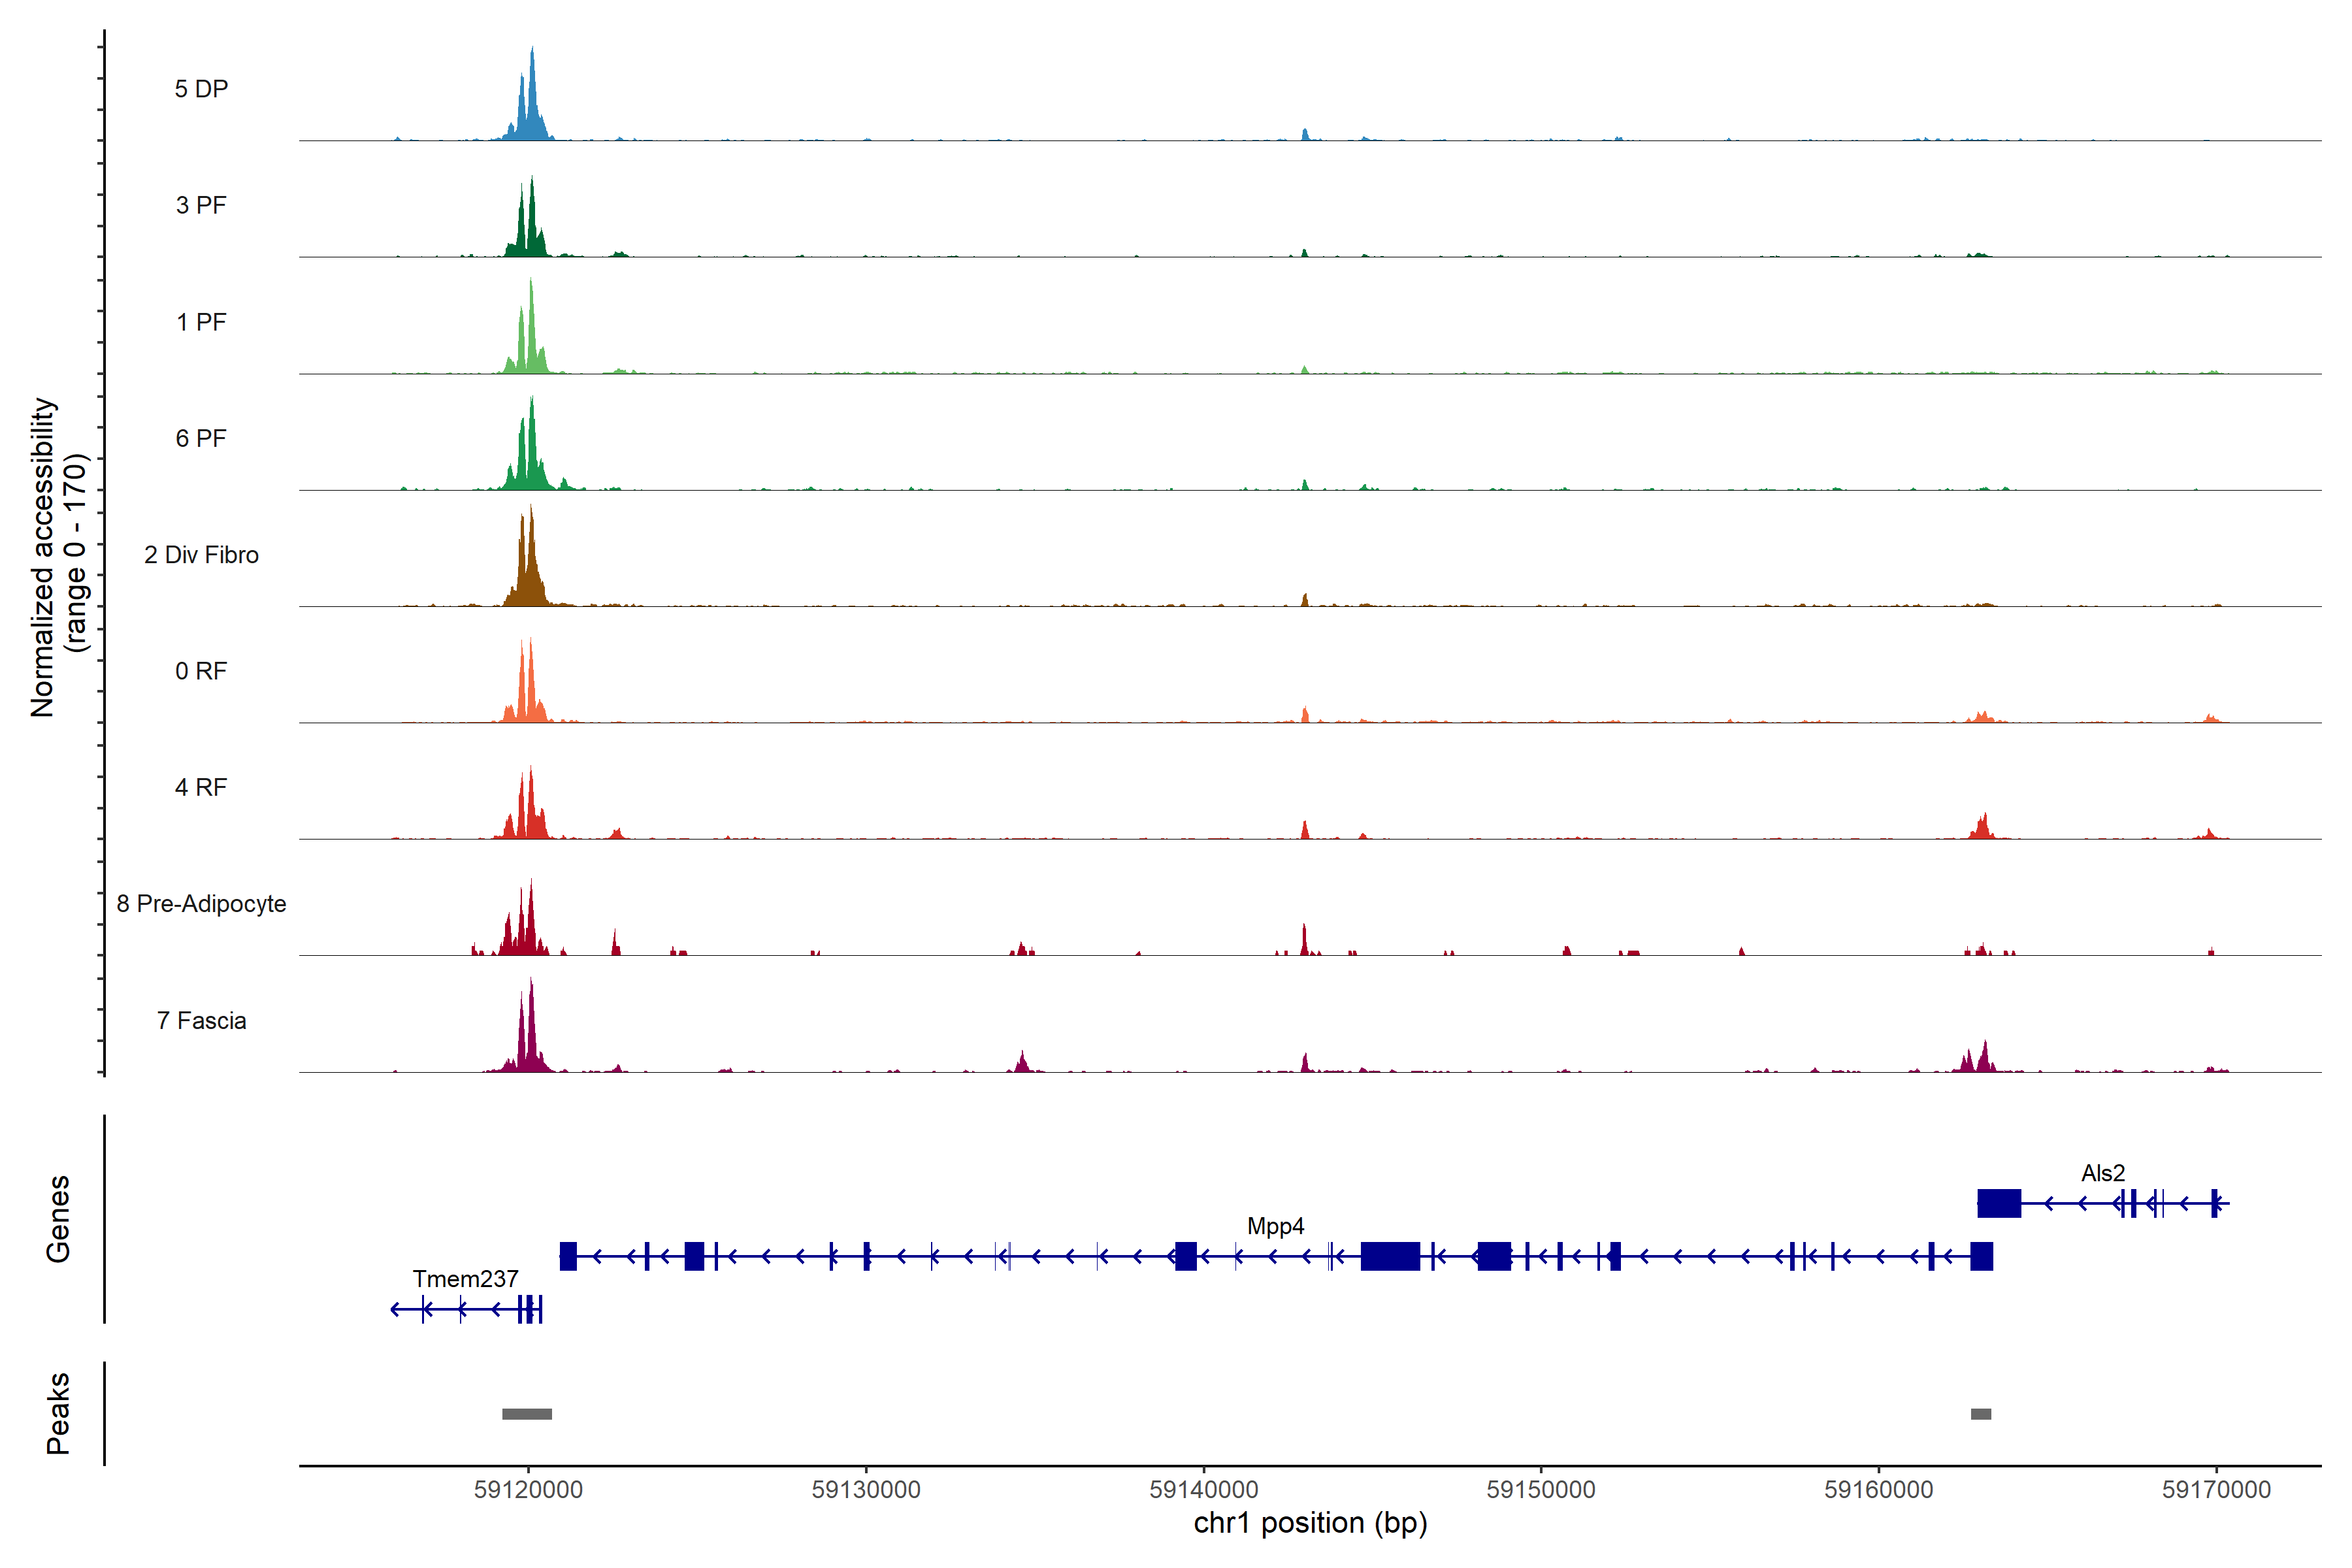Click the 59140000 axis tick label
The width and height of the screenshot is (2352, 1568).
point(1203,1490)
